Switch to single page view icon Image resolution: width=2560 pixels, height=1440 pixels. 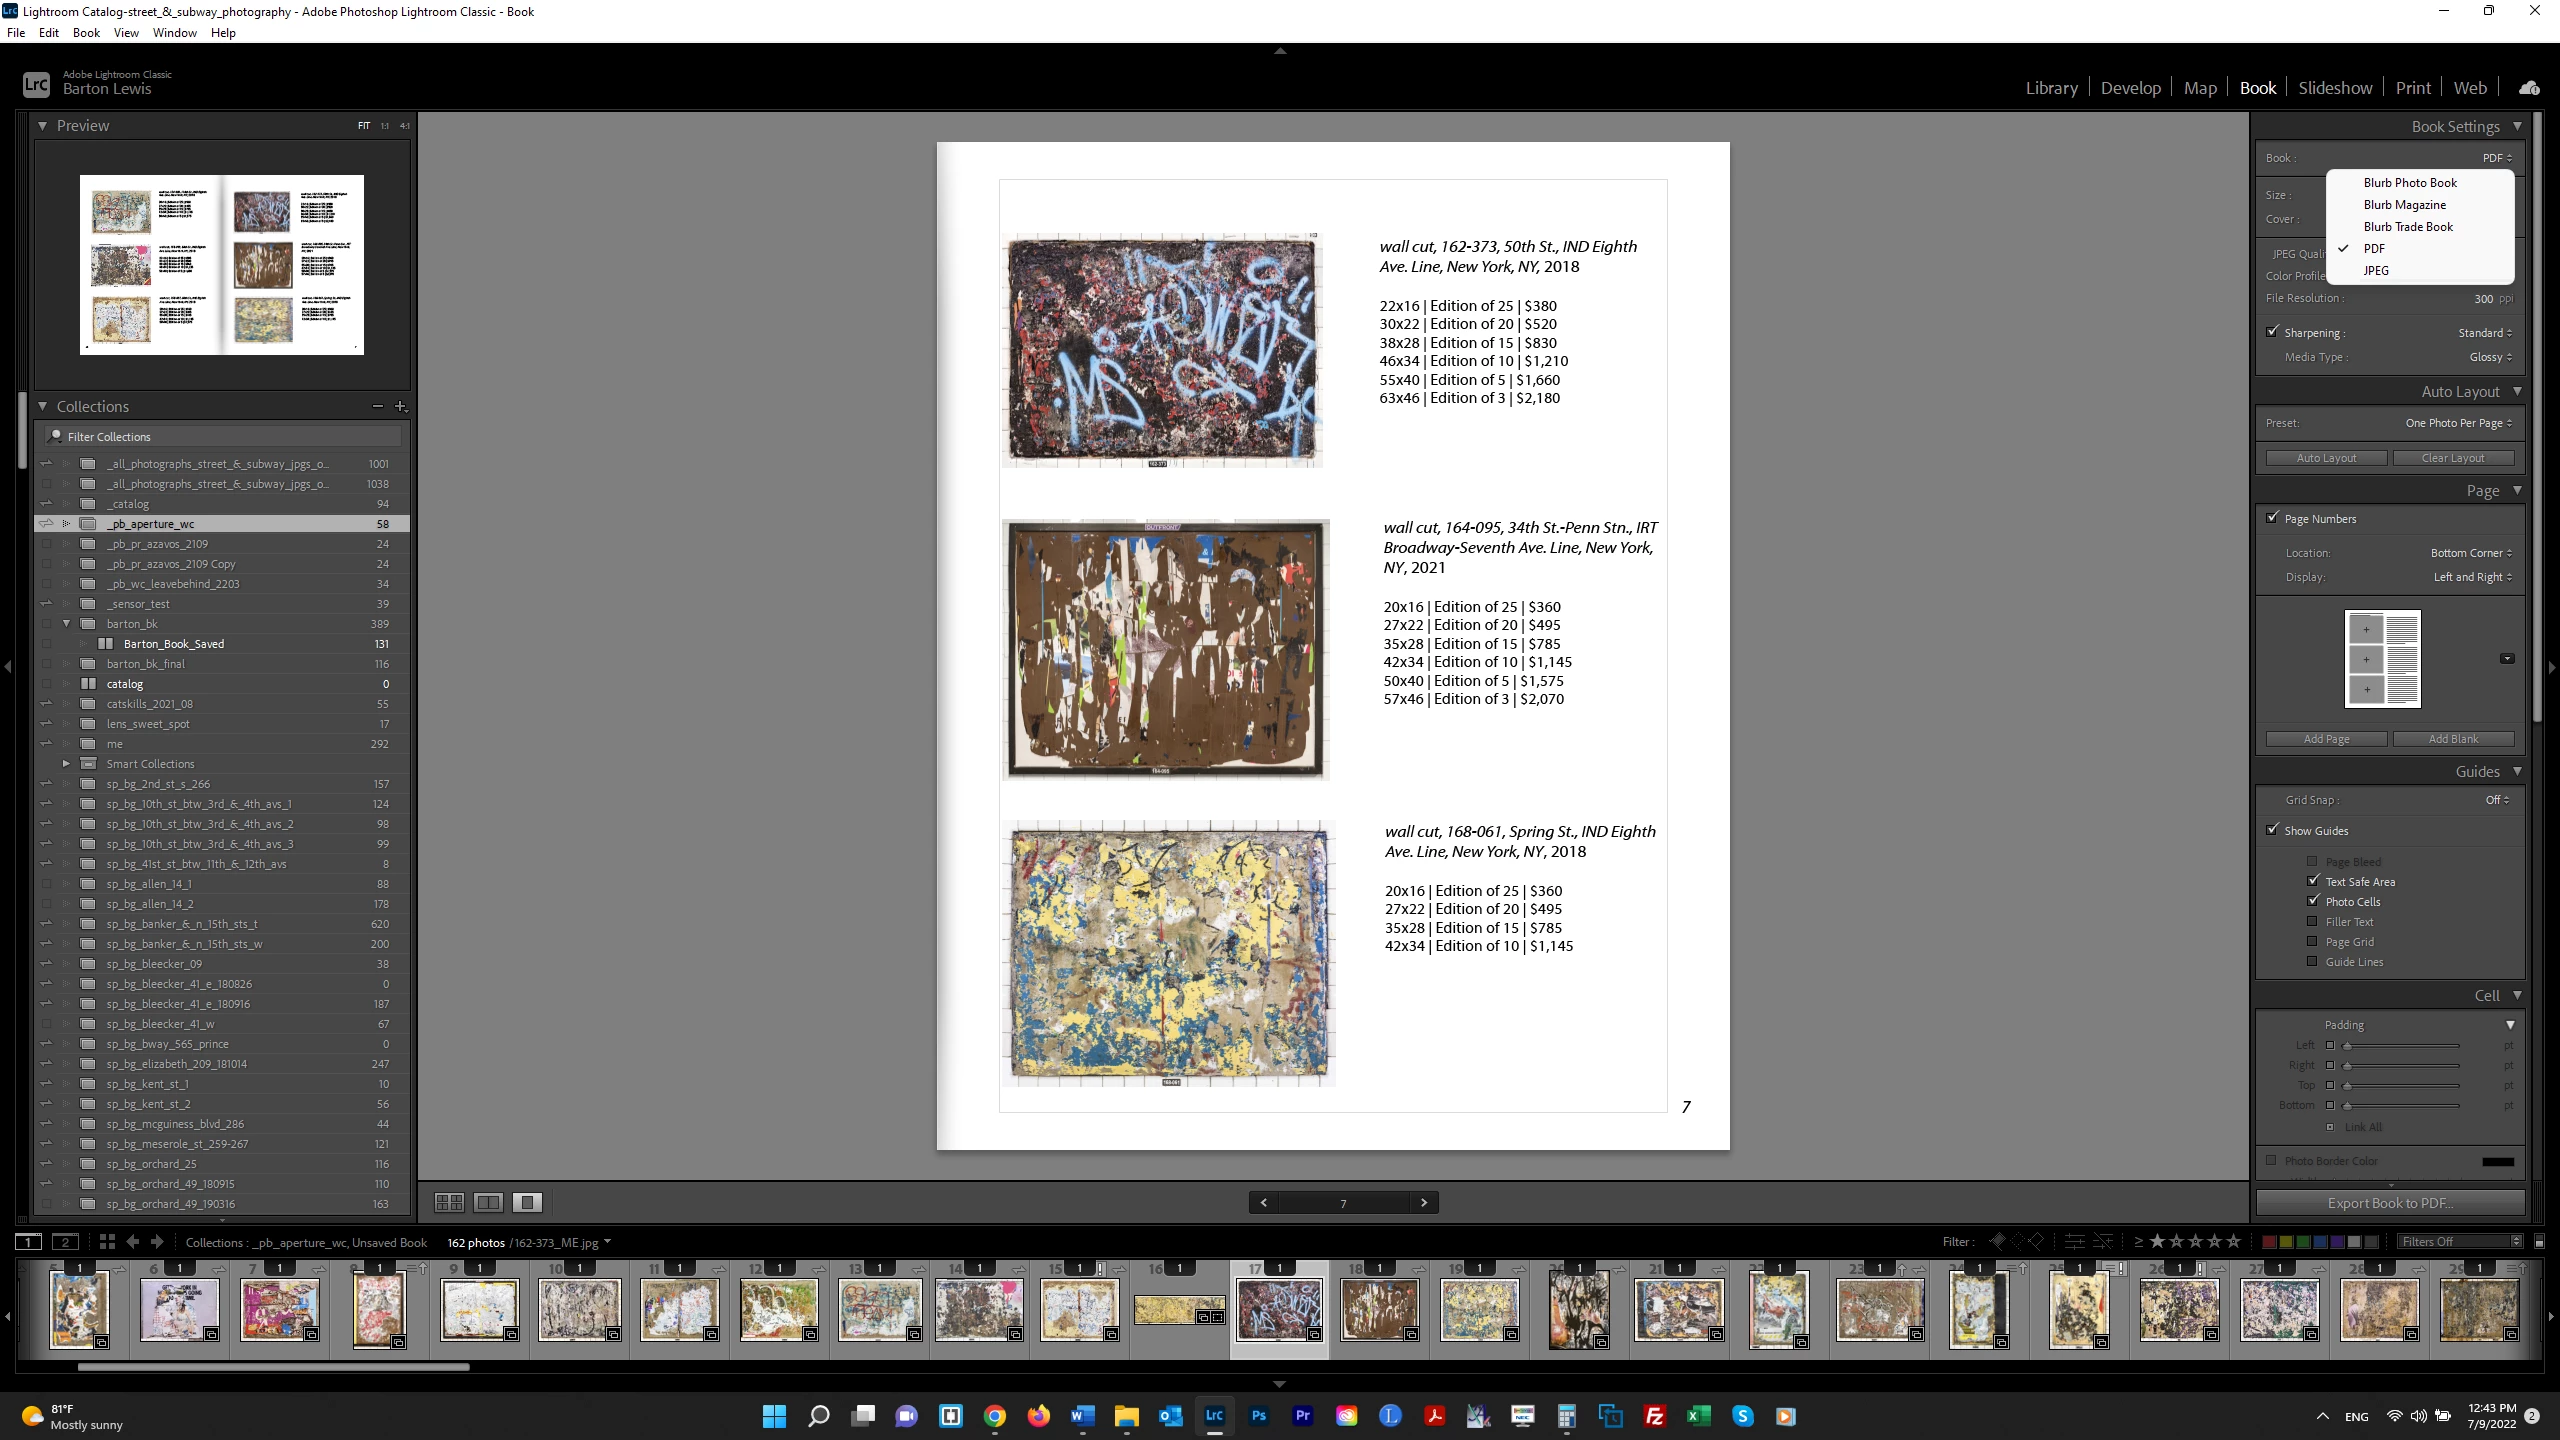[x=527, y=1202]
